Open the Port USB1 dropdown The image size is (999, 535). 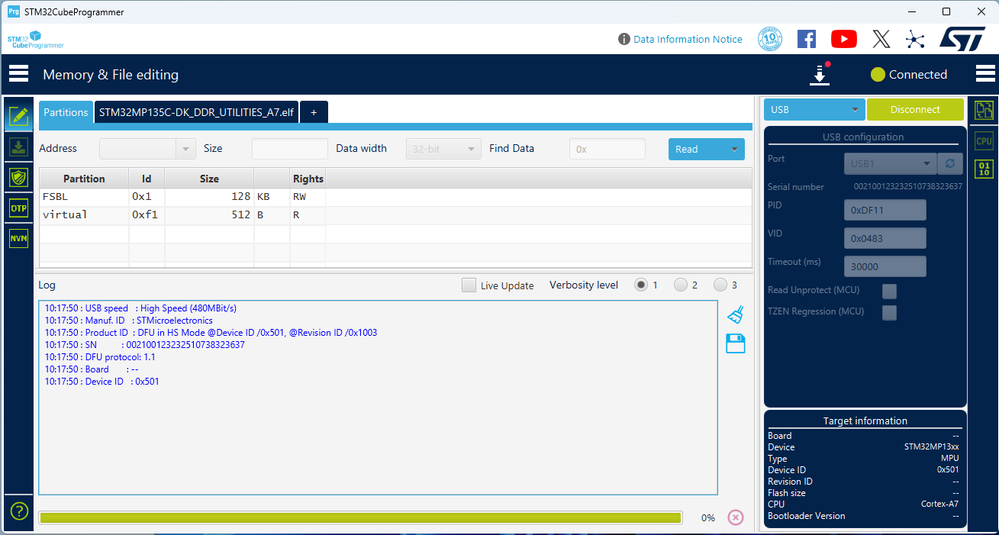point(890,164)
